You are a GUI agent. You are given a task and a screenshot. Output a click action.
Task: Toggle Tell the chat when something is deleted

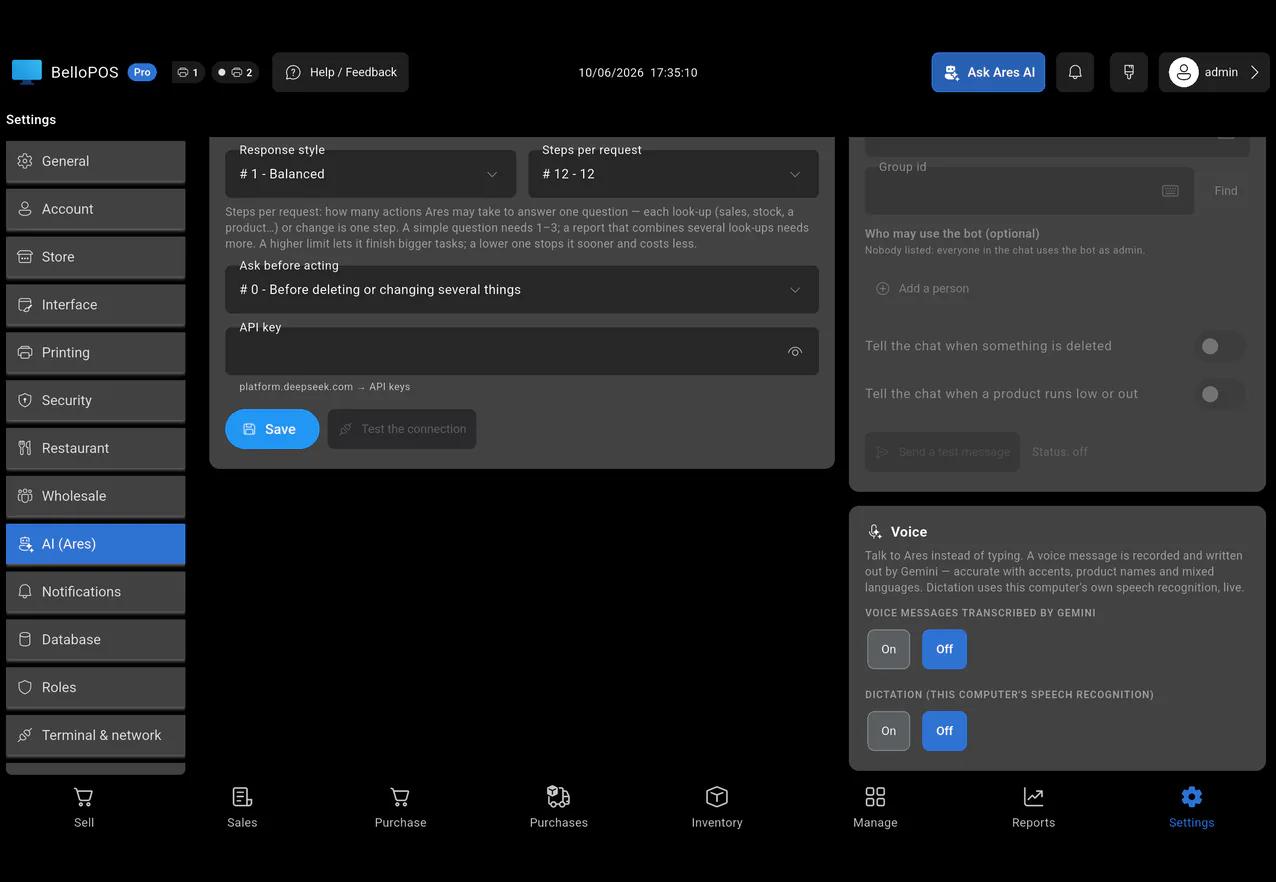(x=1220, y=346)
